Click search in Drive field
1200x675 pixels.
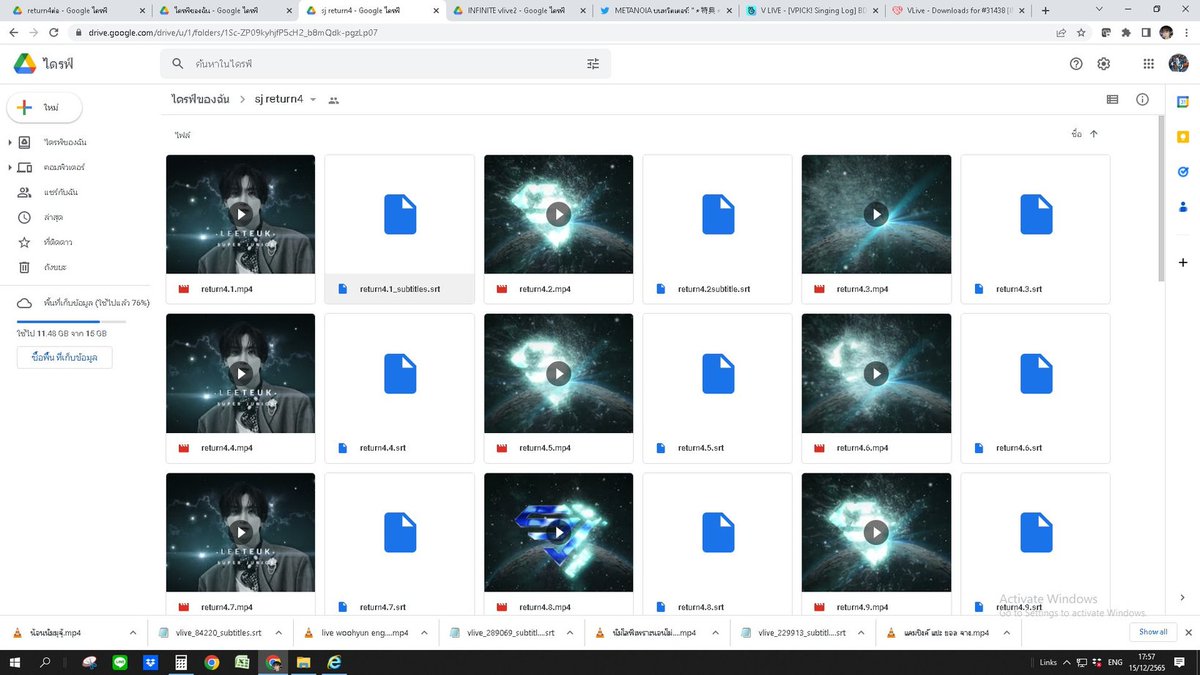tap(385, 63)
